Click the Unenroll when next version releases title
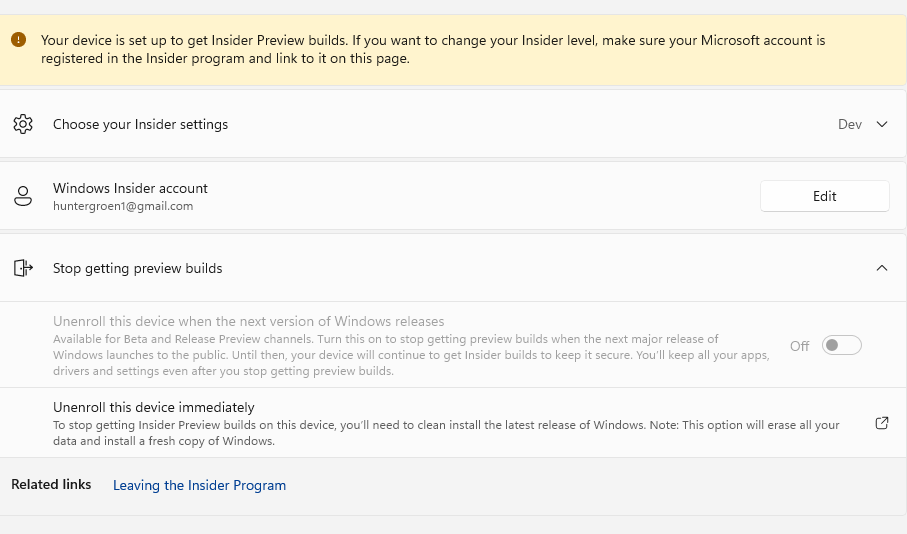Image resolution: width=907 pixels, height=534 pixels. (248, 322)
